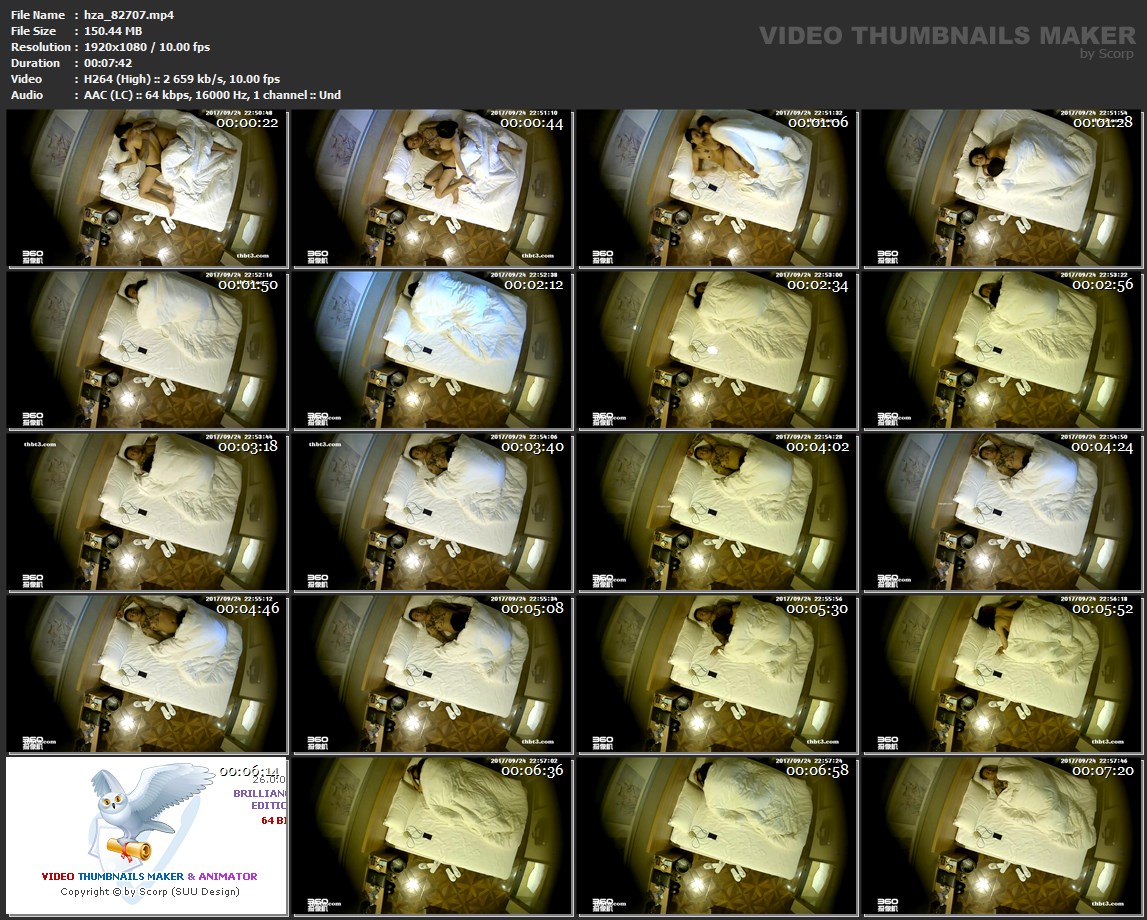This screenshot has height=920, width=1147.
Task: Open the thumbnail at timestamp 00:01:28
Action: tap(1003, 189)
